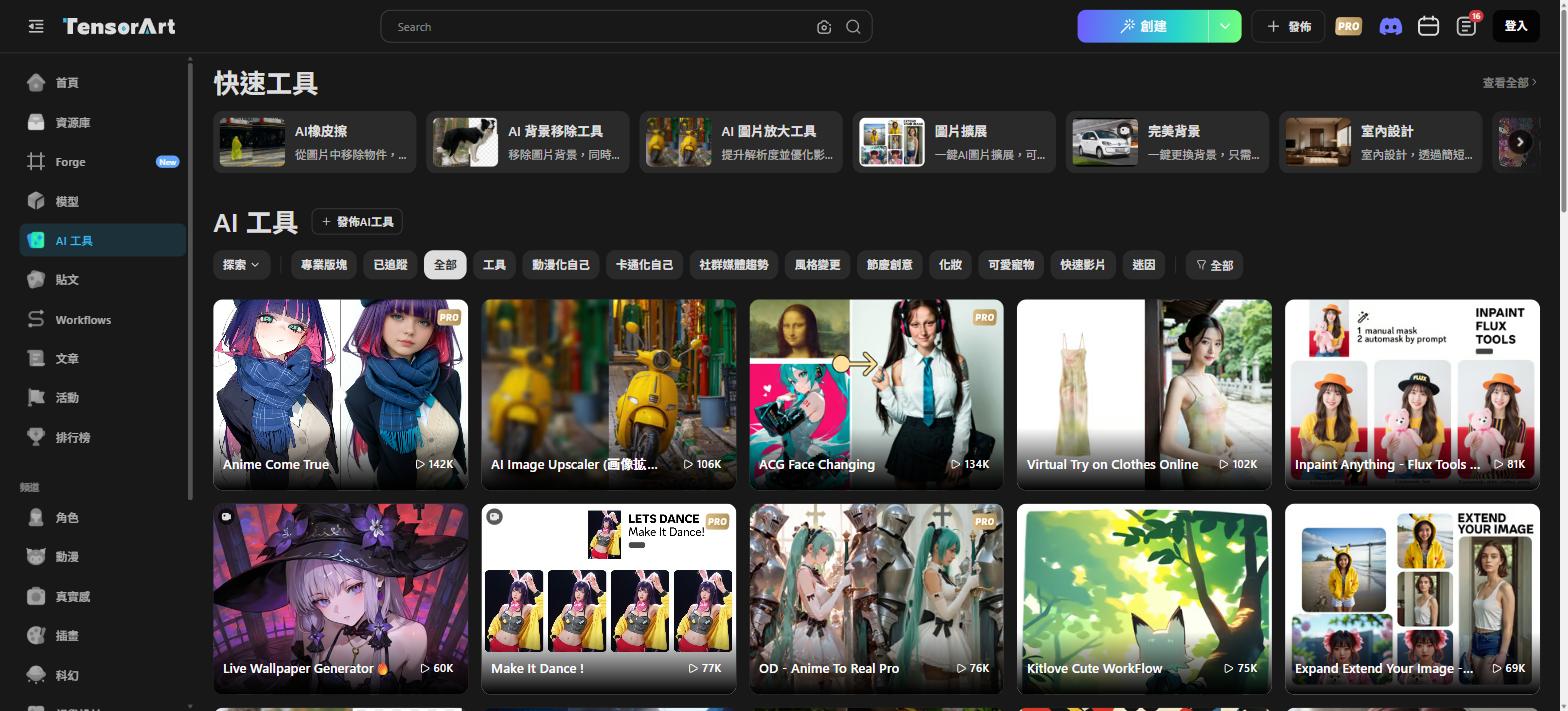This screenshot has height=711, width=1568.
Task: Select the 快速影片 tab
Action: (1082, 265)
